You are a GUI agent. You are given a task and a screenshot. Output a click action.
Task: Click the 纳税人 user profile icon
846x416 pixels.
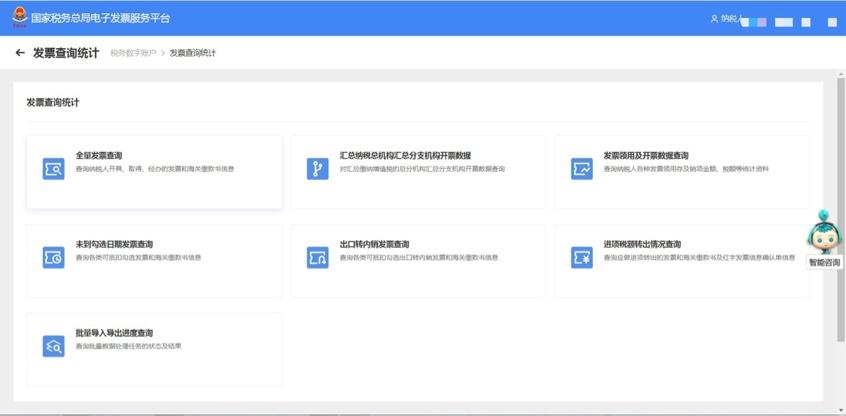pos(714,18)
